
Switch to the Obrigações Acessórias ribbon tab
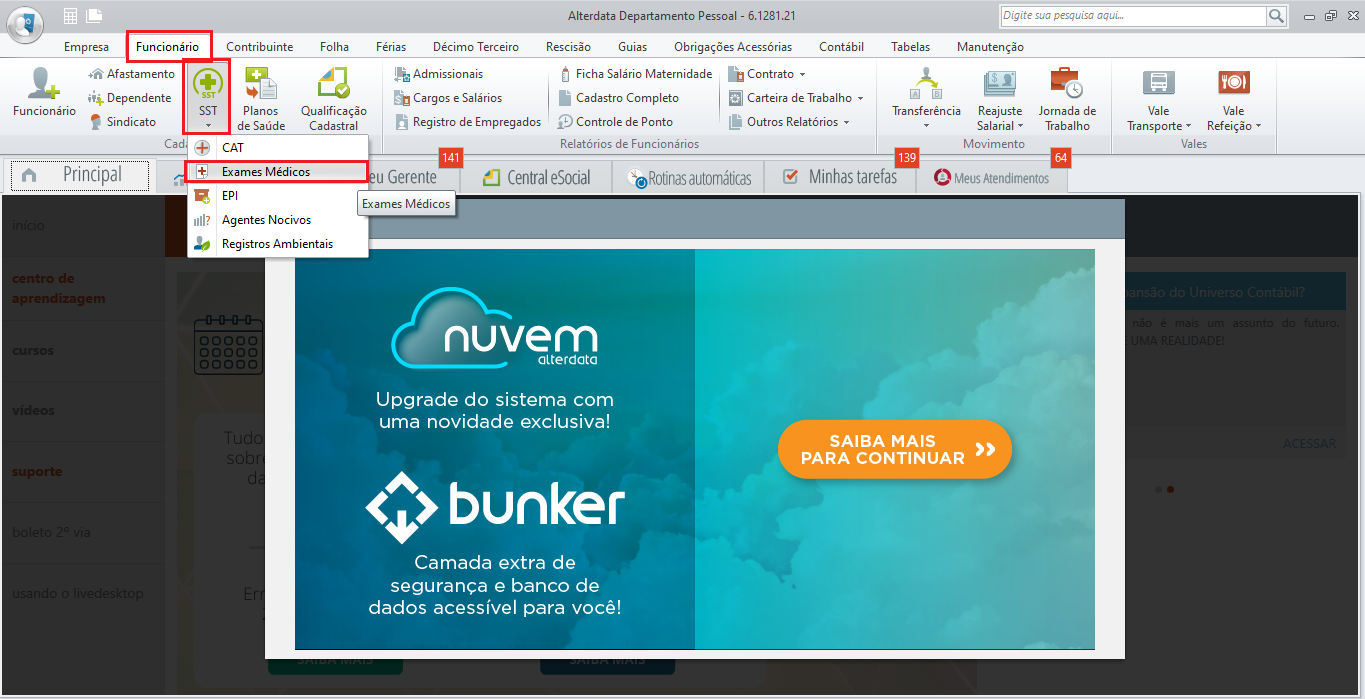point(733,47)
